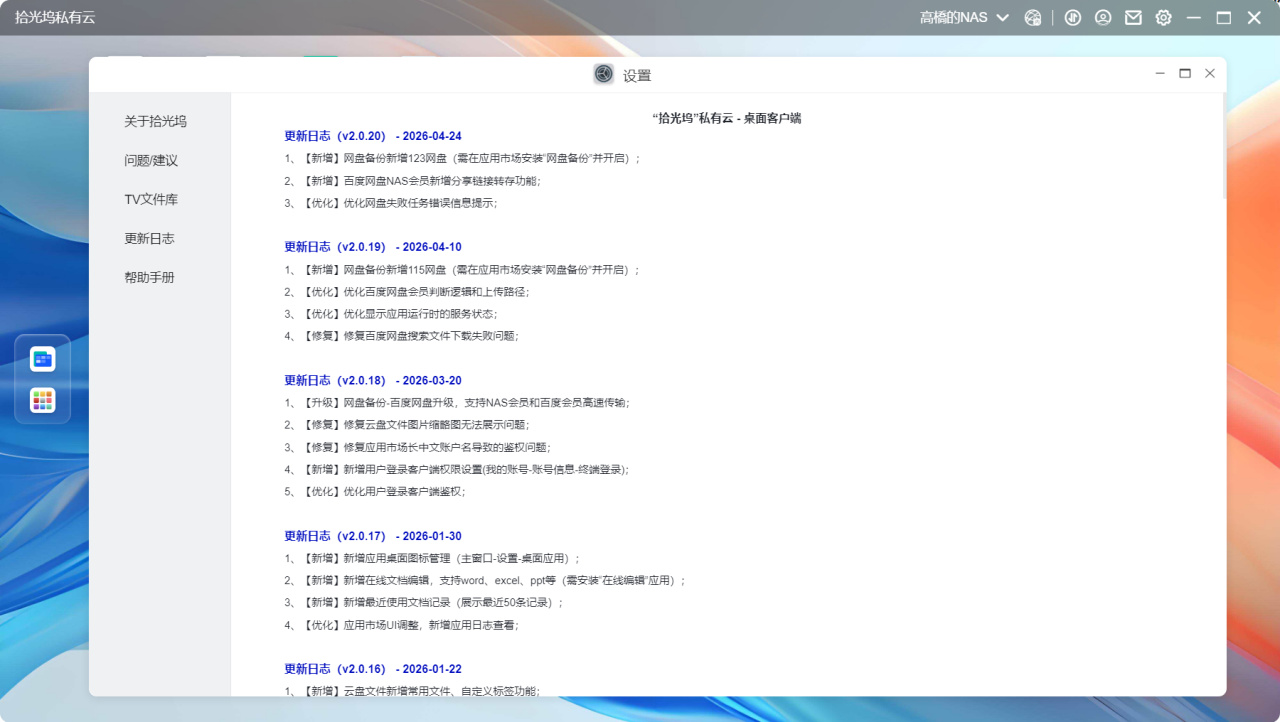Open the user account profile icon
This screenshot has height=722, width=1280.
[x=1103, y=18]
